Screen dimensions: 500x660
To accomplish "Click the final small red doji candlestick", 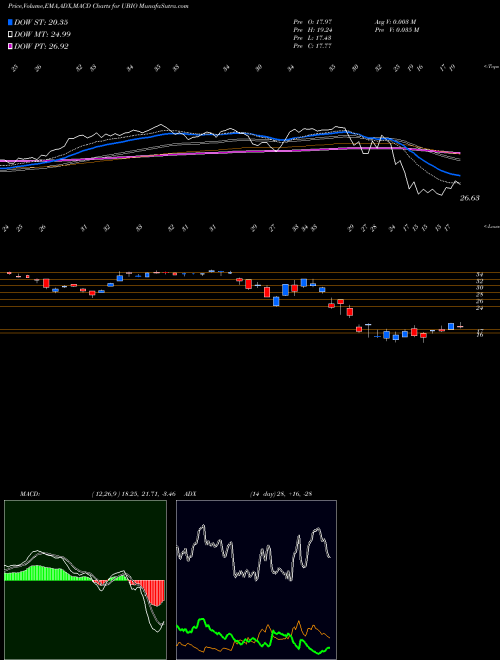I will (460, 326).
